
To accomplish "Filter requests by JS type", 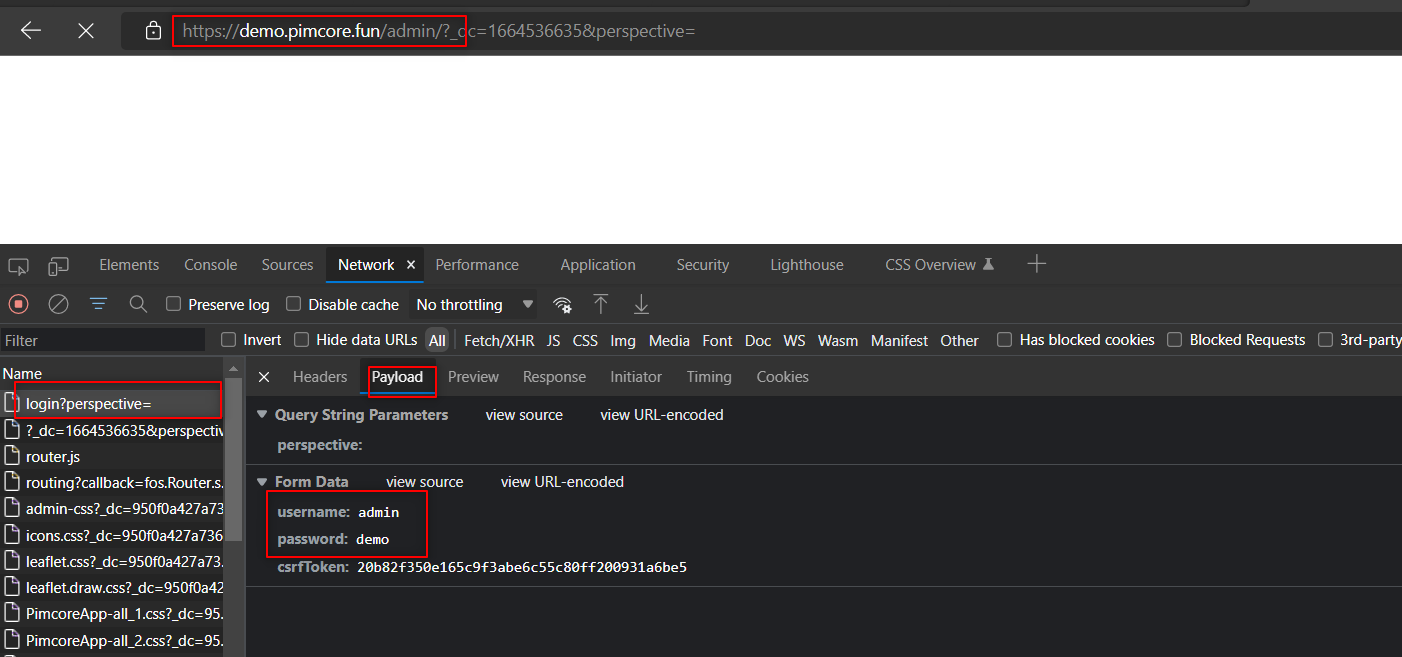I will pyautogui.click(x=554, y=341).
